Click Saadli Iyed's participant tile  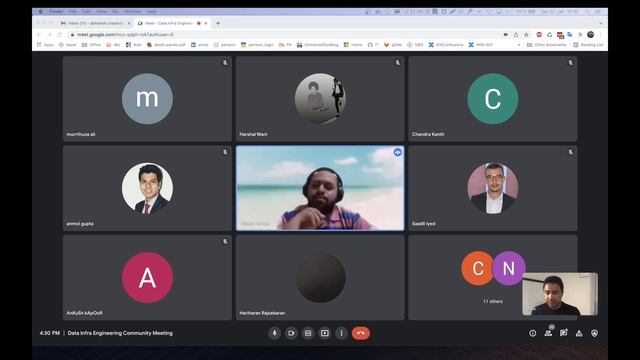click(493, 188)
